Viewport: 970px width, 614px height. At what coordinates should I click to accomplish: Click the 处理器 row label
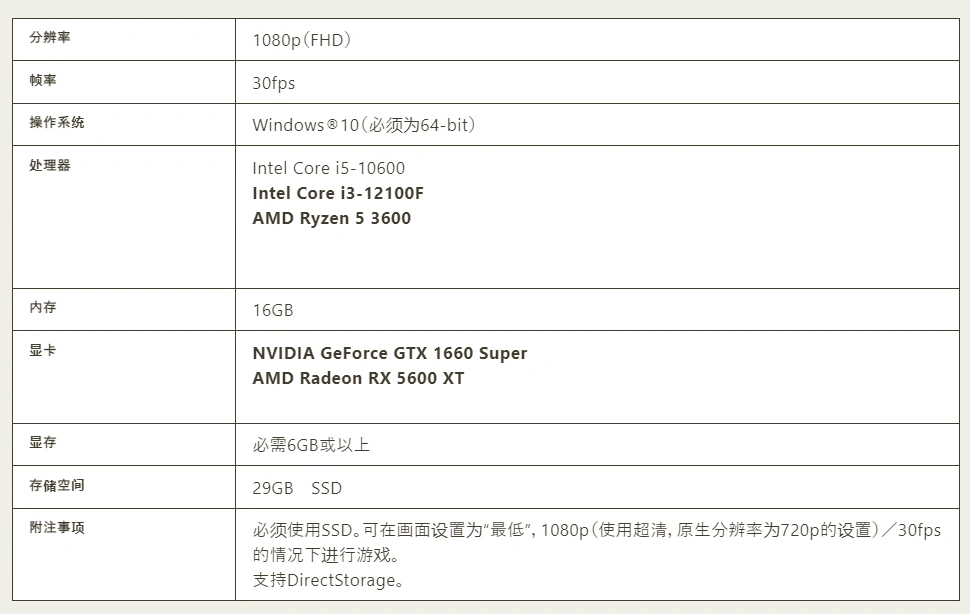pos(50,166)
